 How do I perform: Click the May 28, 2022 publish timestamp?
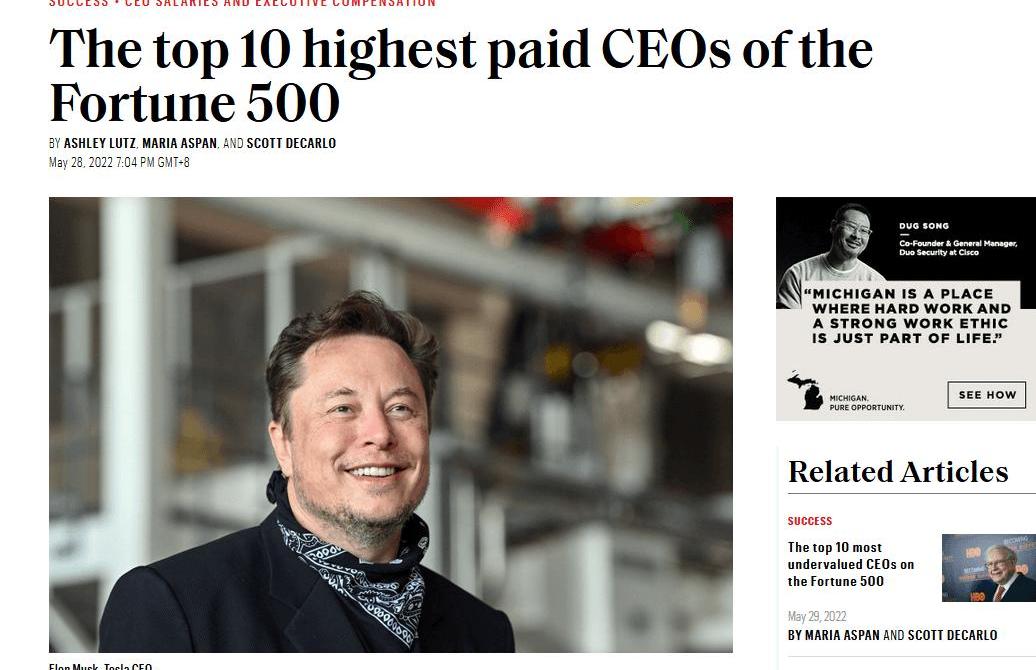click(x=119, y=163)
